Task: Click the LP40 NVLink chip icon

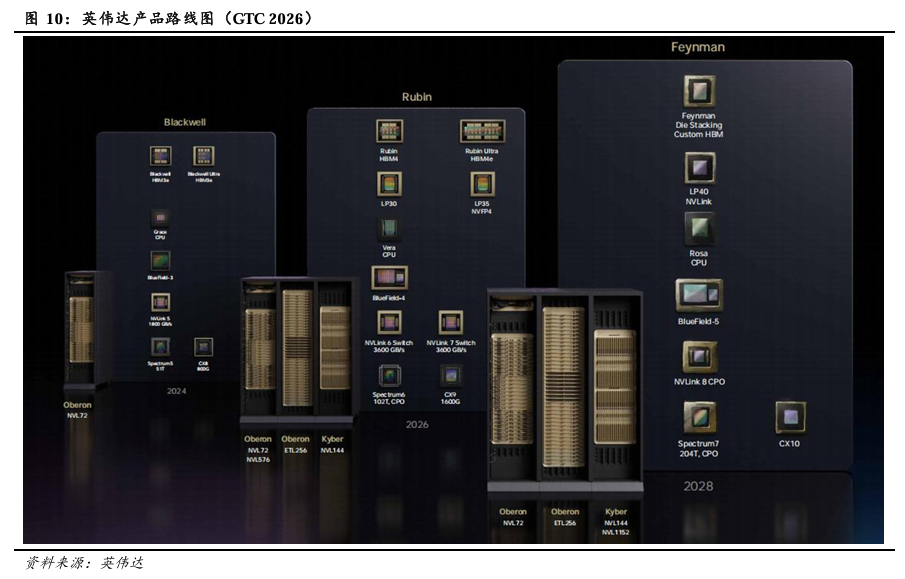Action: click(699, 168)
